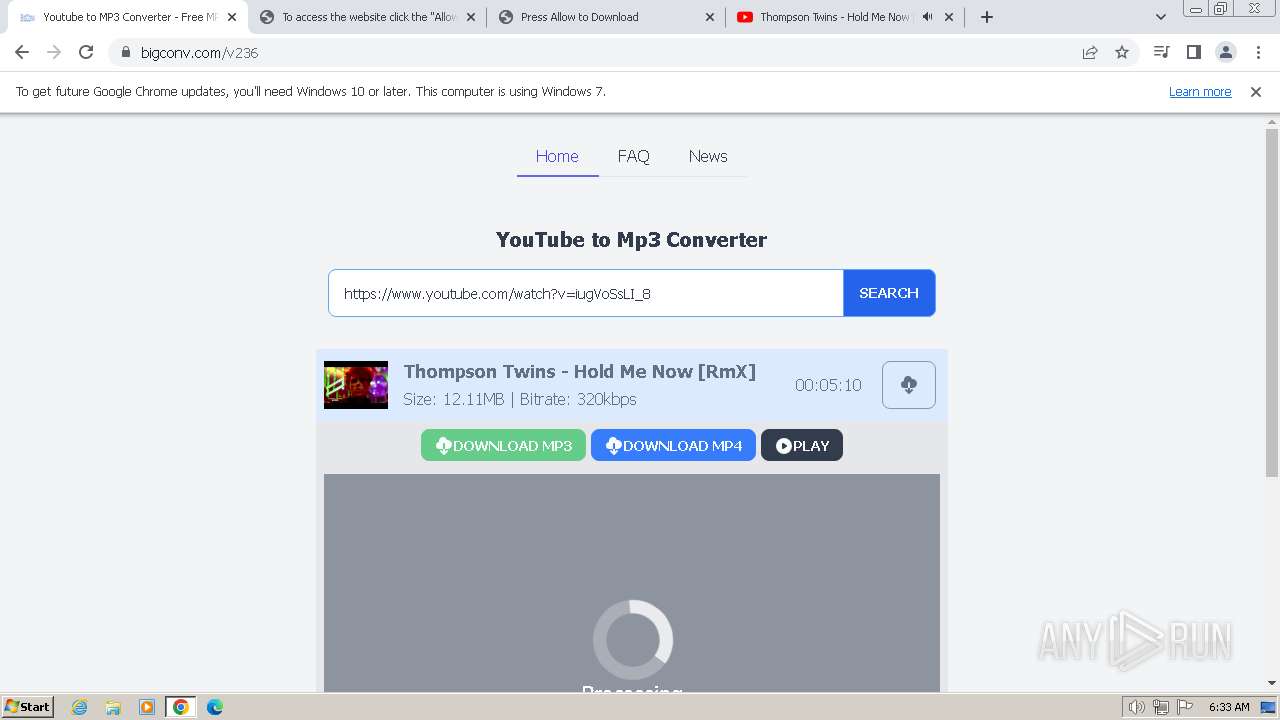Share this page via the share icon
Screen dimensions: 1280x720
click(1090, 52)
